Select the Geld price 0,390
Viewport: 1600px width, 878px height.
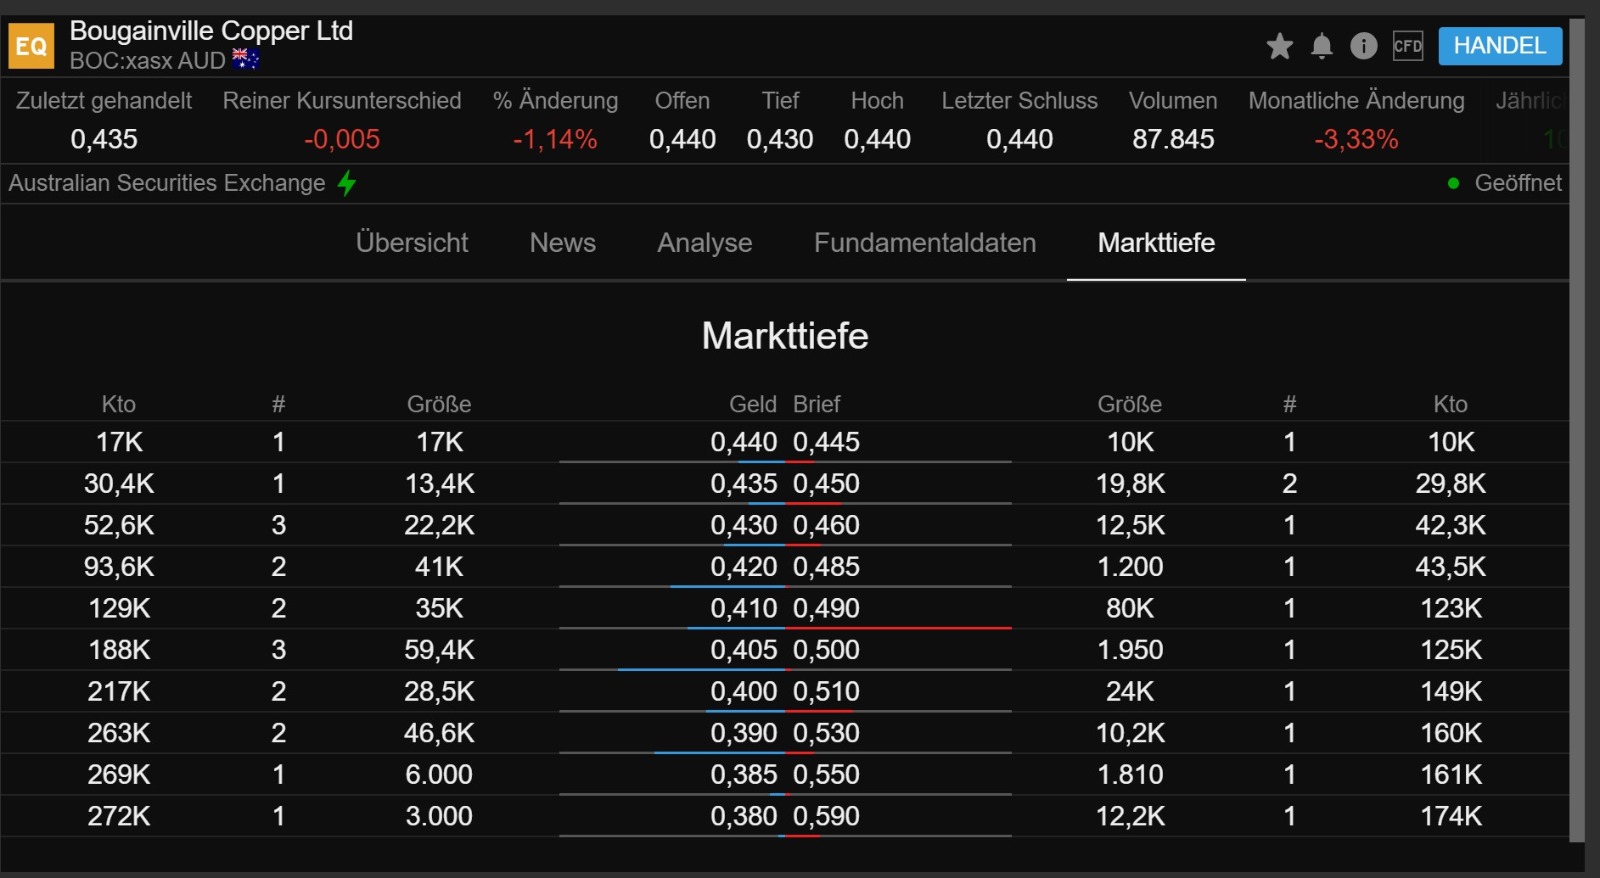pos(744,733)
